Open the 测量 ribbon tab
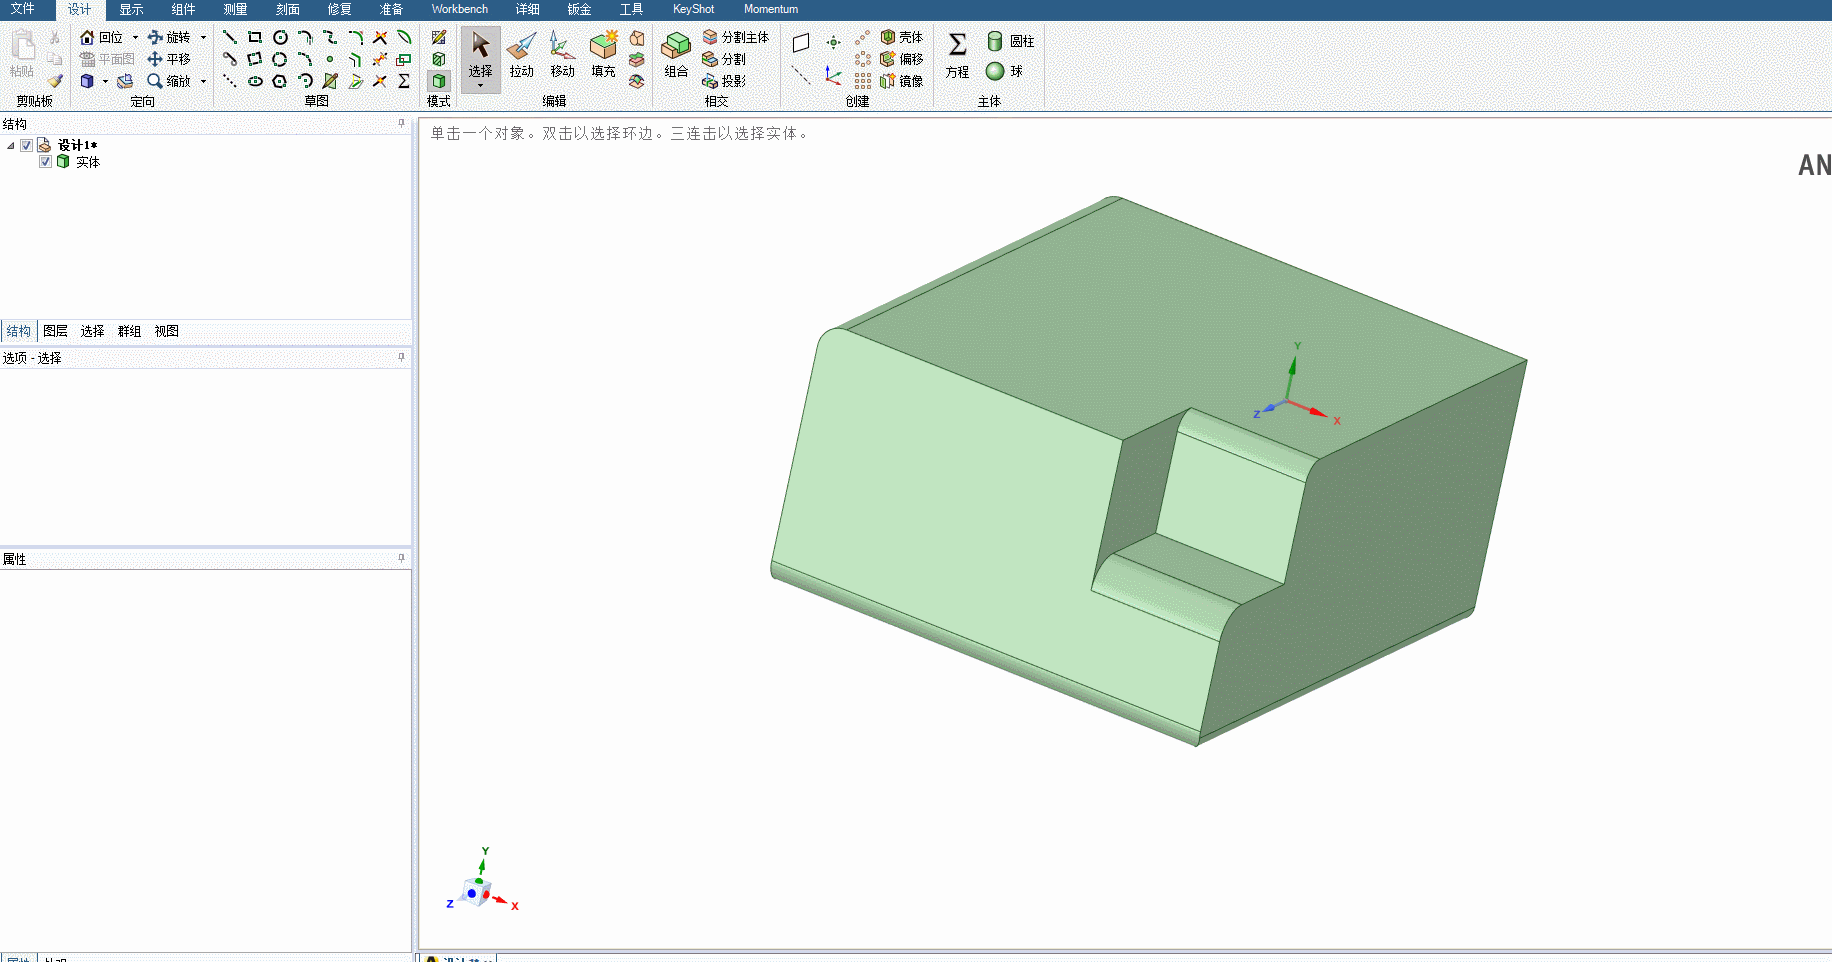The image size is (1832, 962). tap(235, 9)
